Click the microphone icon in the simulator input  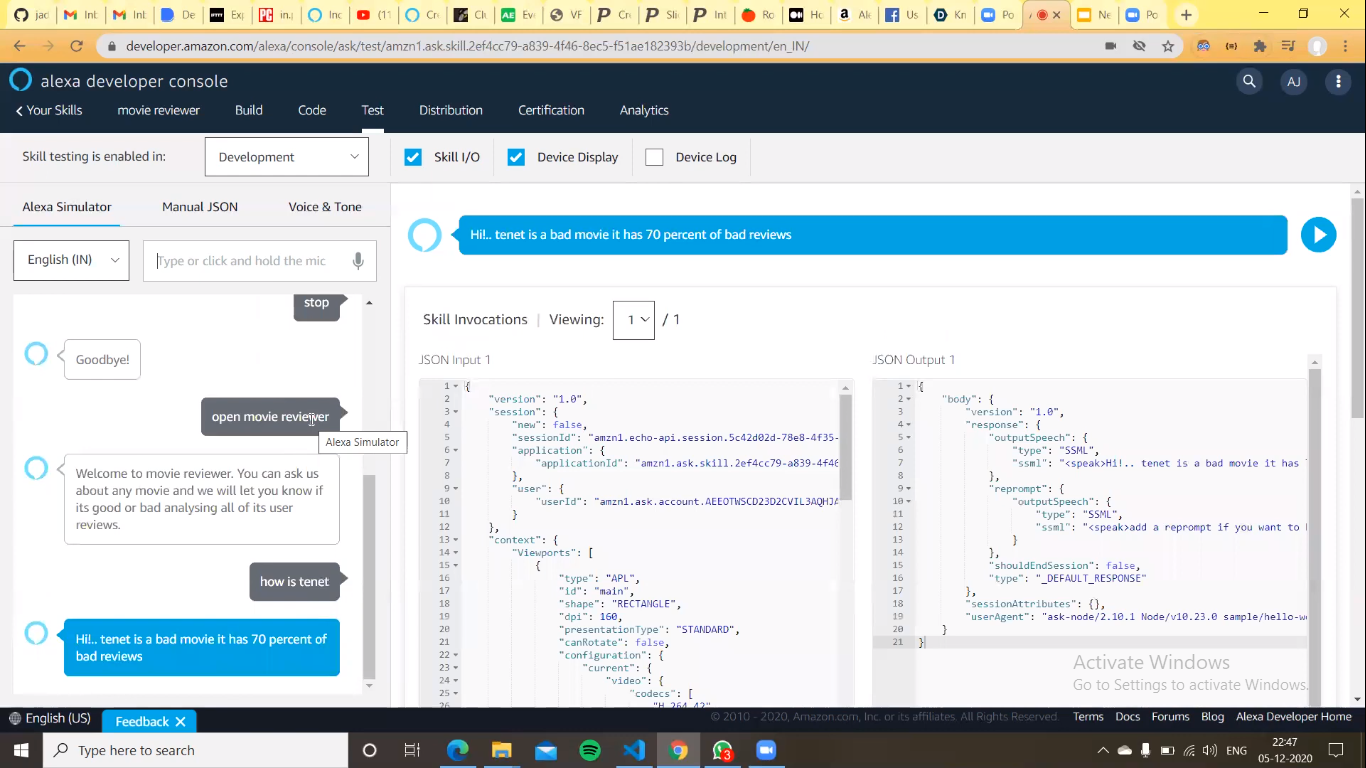coord(358,260)
